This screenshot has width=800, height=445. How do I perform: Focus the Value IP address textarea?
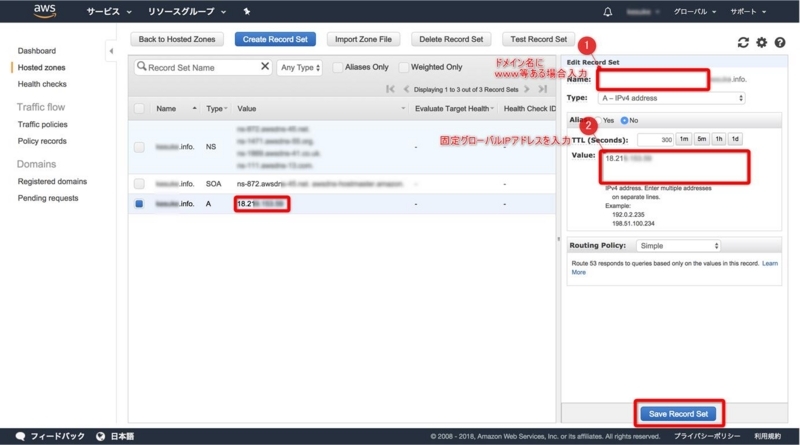tap(674, 167)
